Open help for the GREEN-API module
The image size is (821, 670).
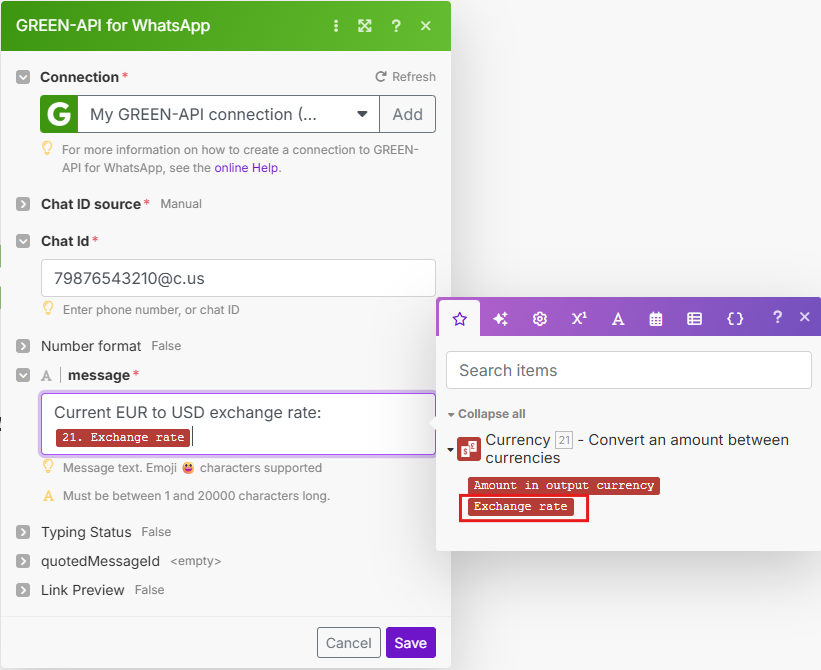tap(396, 26)
